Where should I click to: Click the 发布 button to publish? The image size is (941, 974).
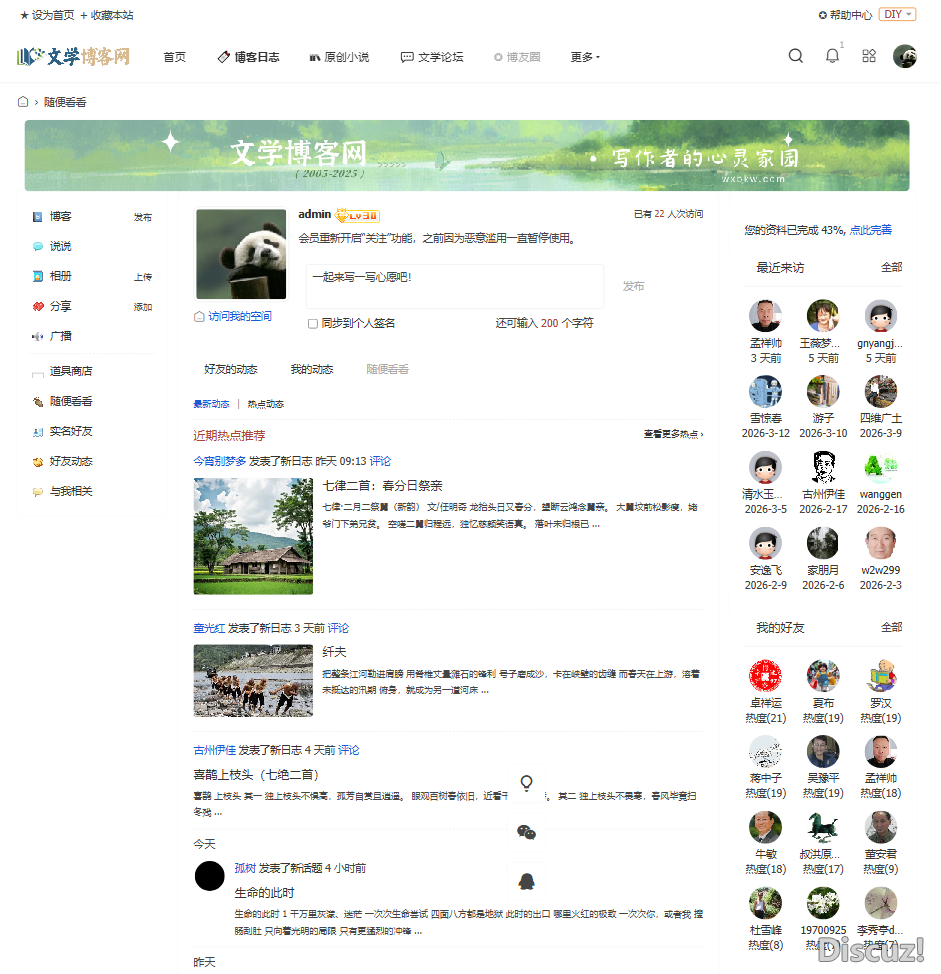pyautogui.click(x=633, y=286)
